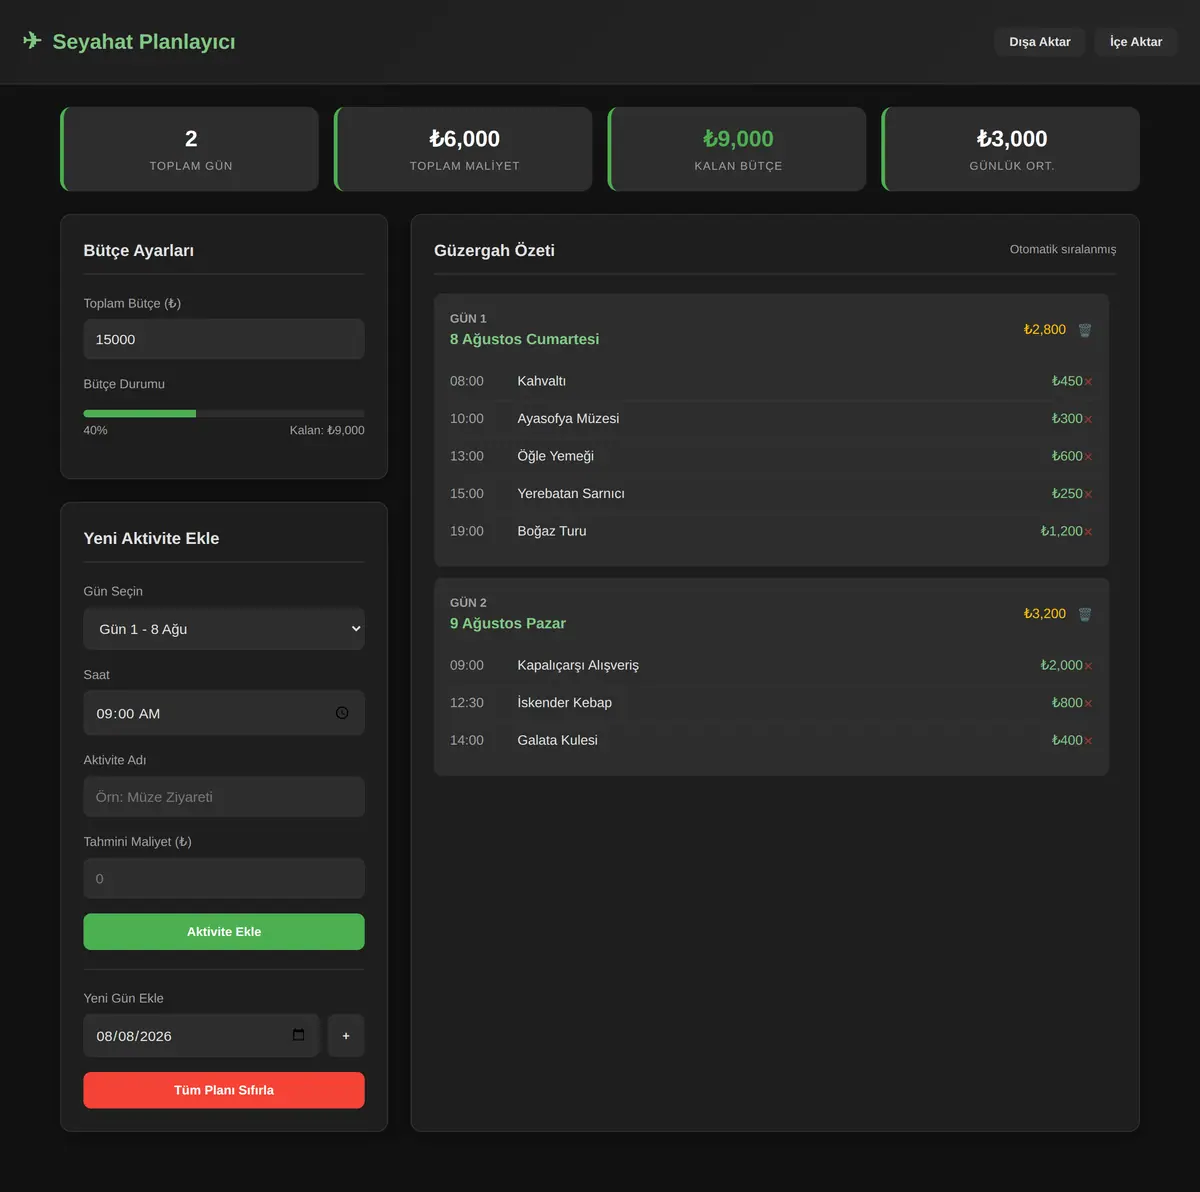Click the Otomatik sıralanmış label
The height and width of the screenshot is (1192, 1200).
1063,249
